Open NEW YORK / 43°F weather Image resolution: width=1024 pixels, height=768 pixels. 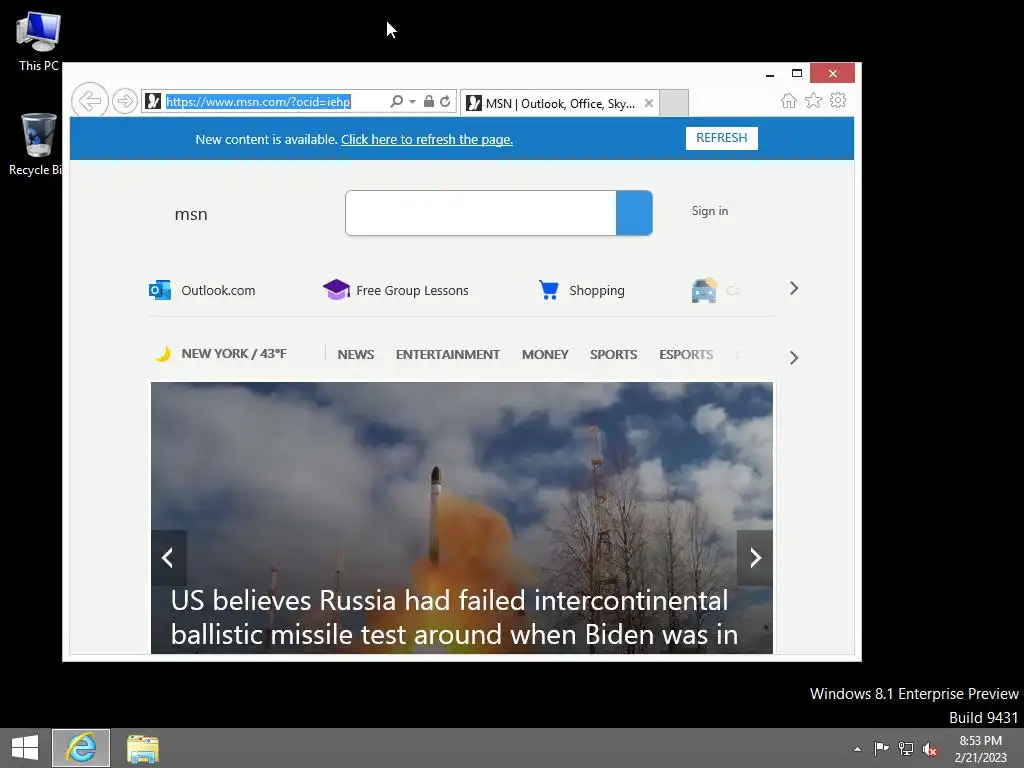[234, 353]
